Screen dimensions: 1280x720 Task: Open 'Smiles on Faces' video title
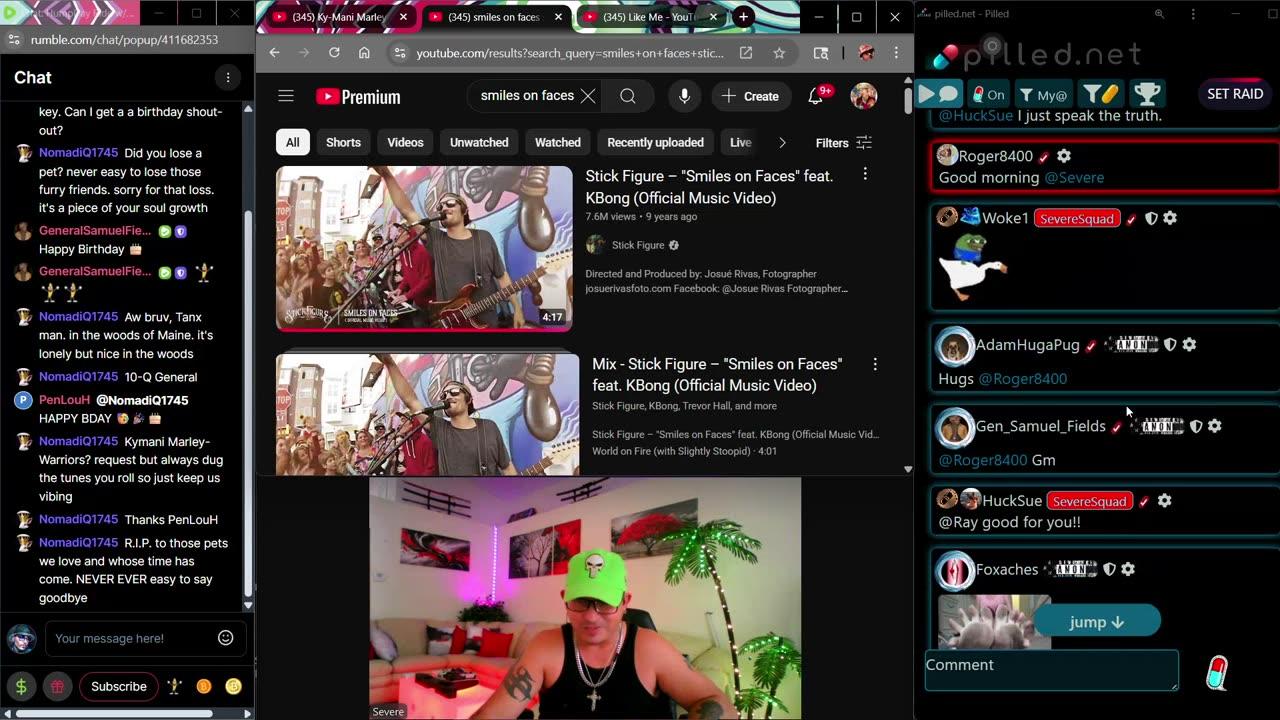[709, 186]
